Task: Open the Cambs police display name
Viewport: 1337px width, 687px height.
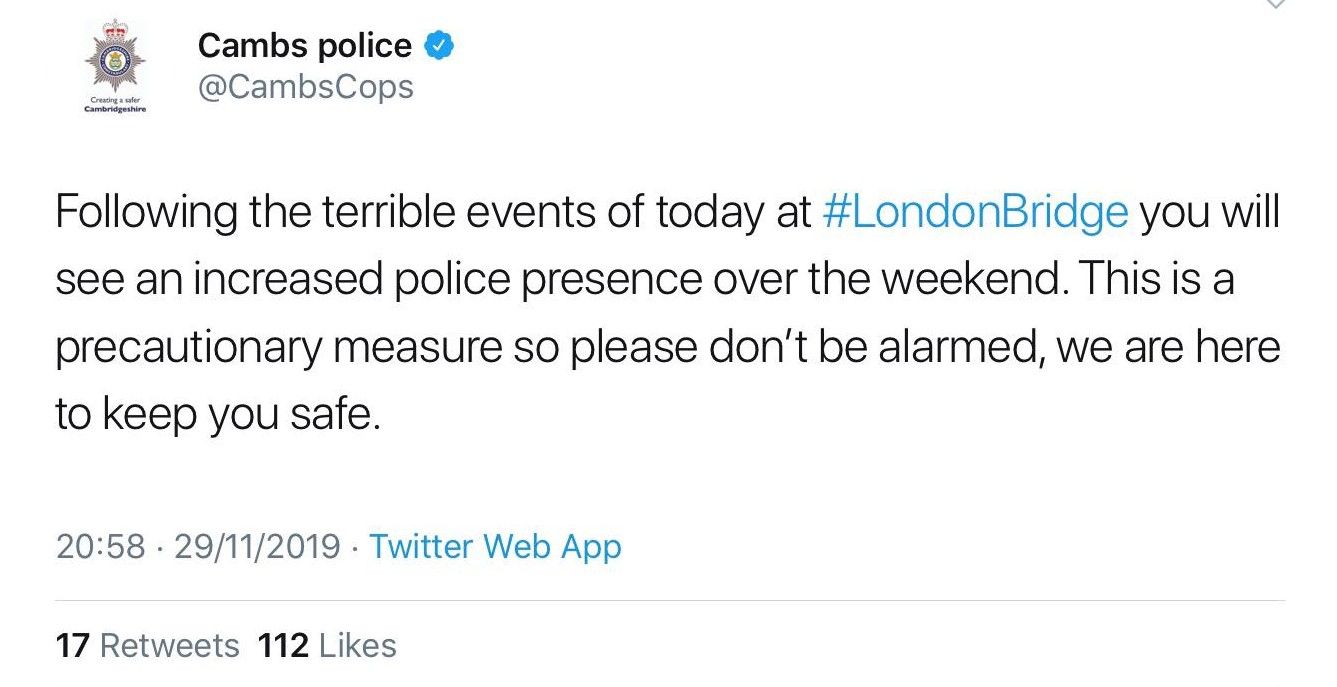Action: [x=305, y=45]
